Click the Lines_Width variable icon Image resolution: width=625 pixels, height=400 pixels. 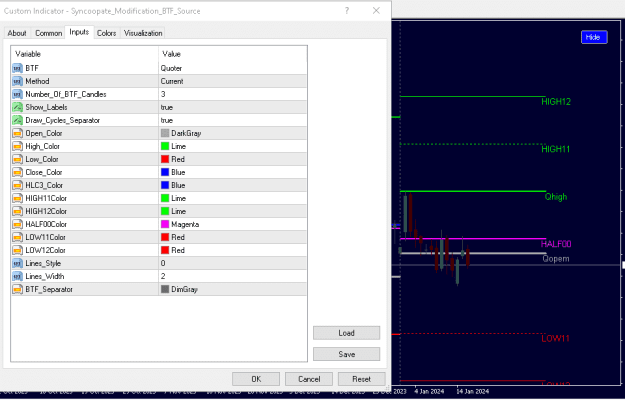click(17, 276)
